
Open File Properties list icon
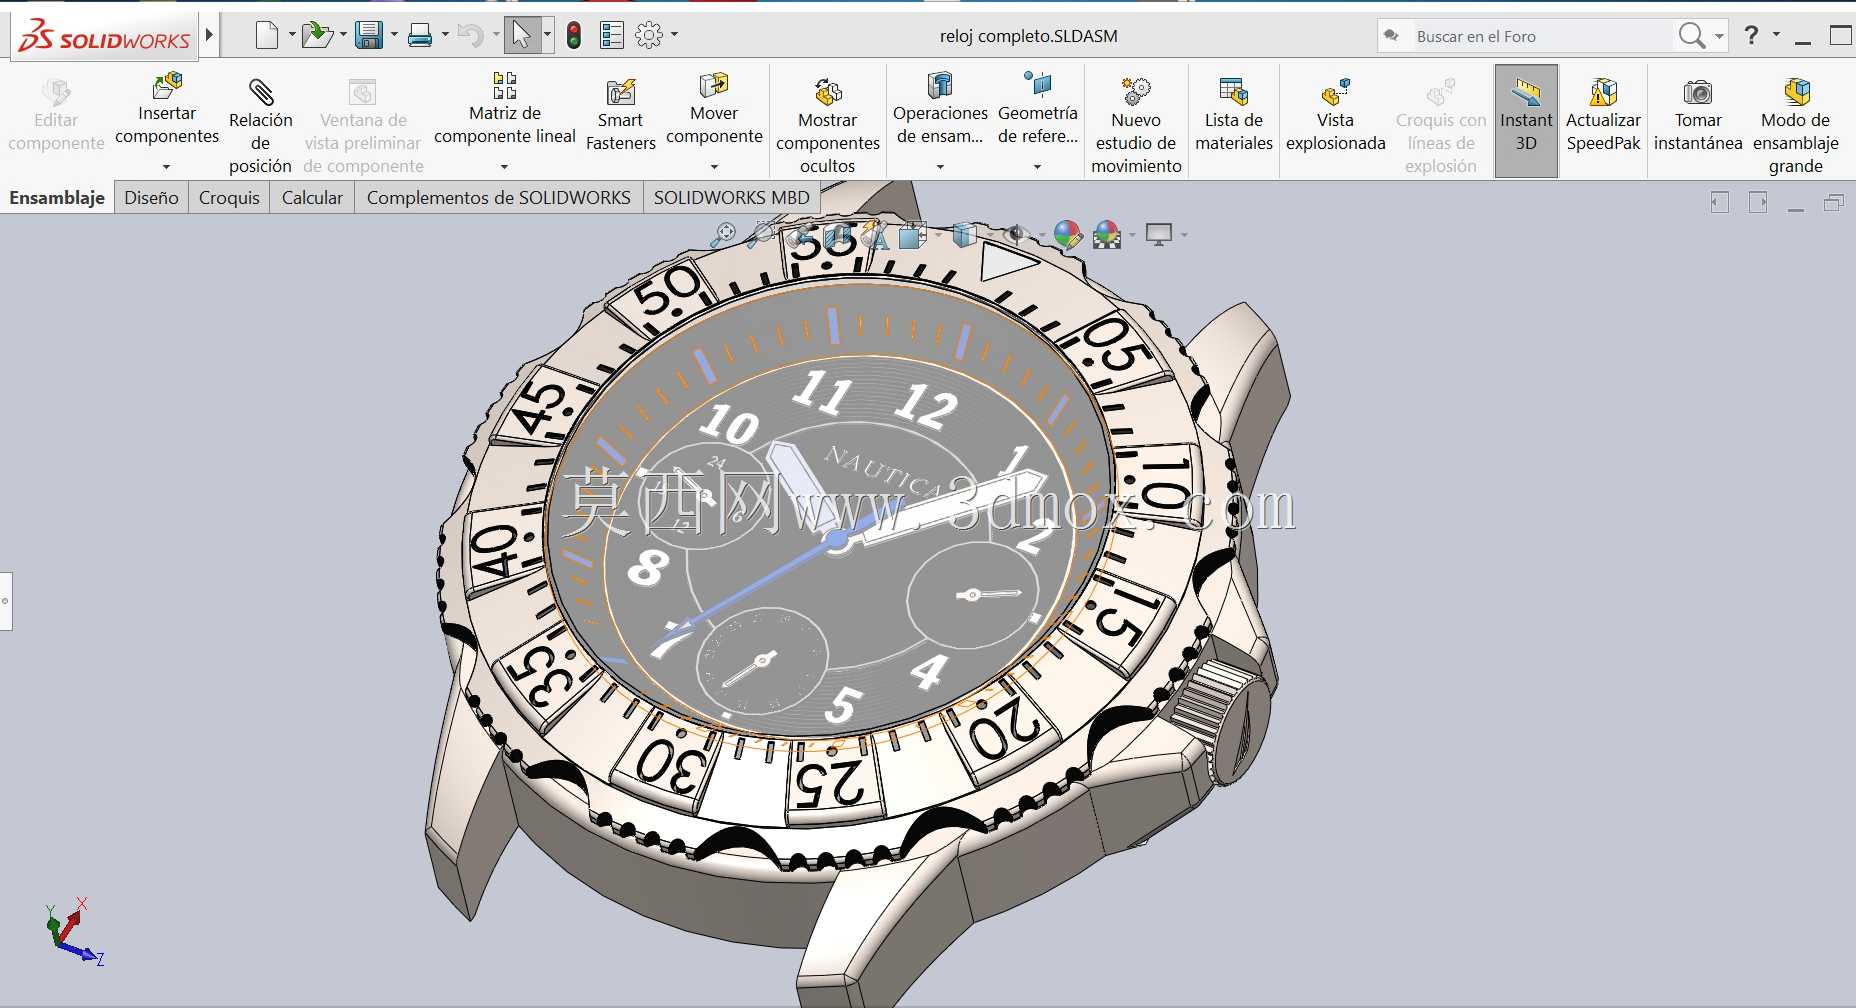611,36
